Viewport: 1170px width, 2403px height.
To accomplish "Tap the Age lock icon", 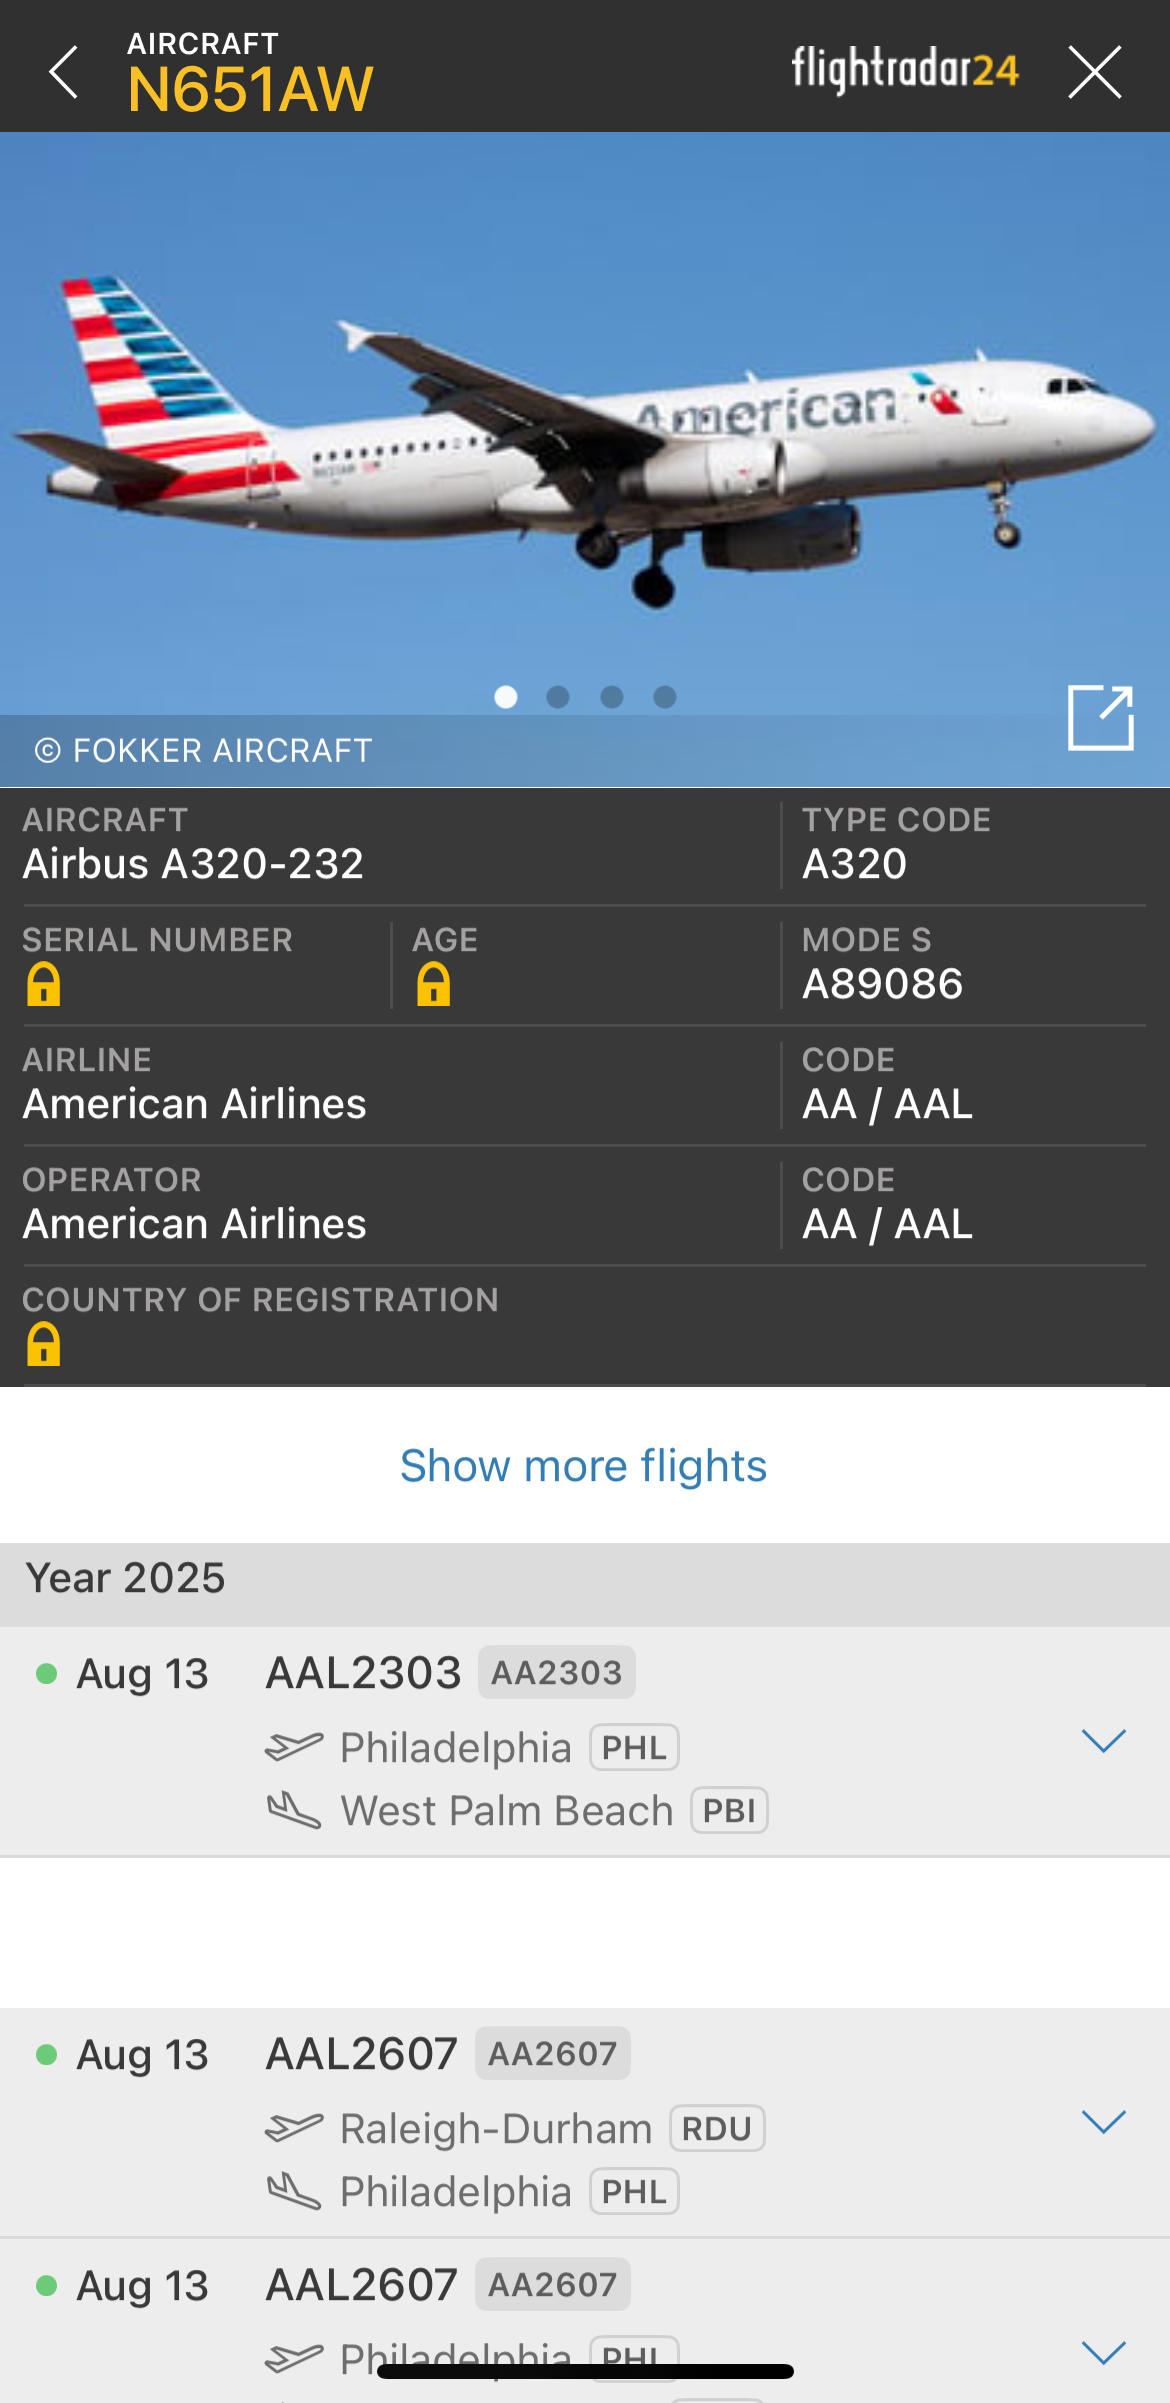I will click(x=433, y=984).
